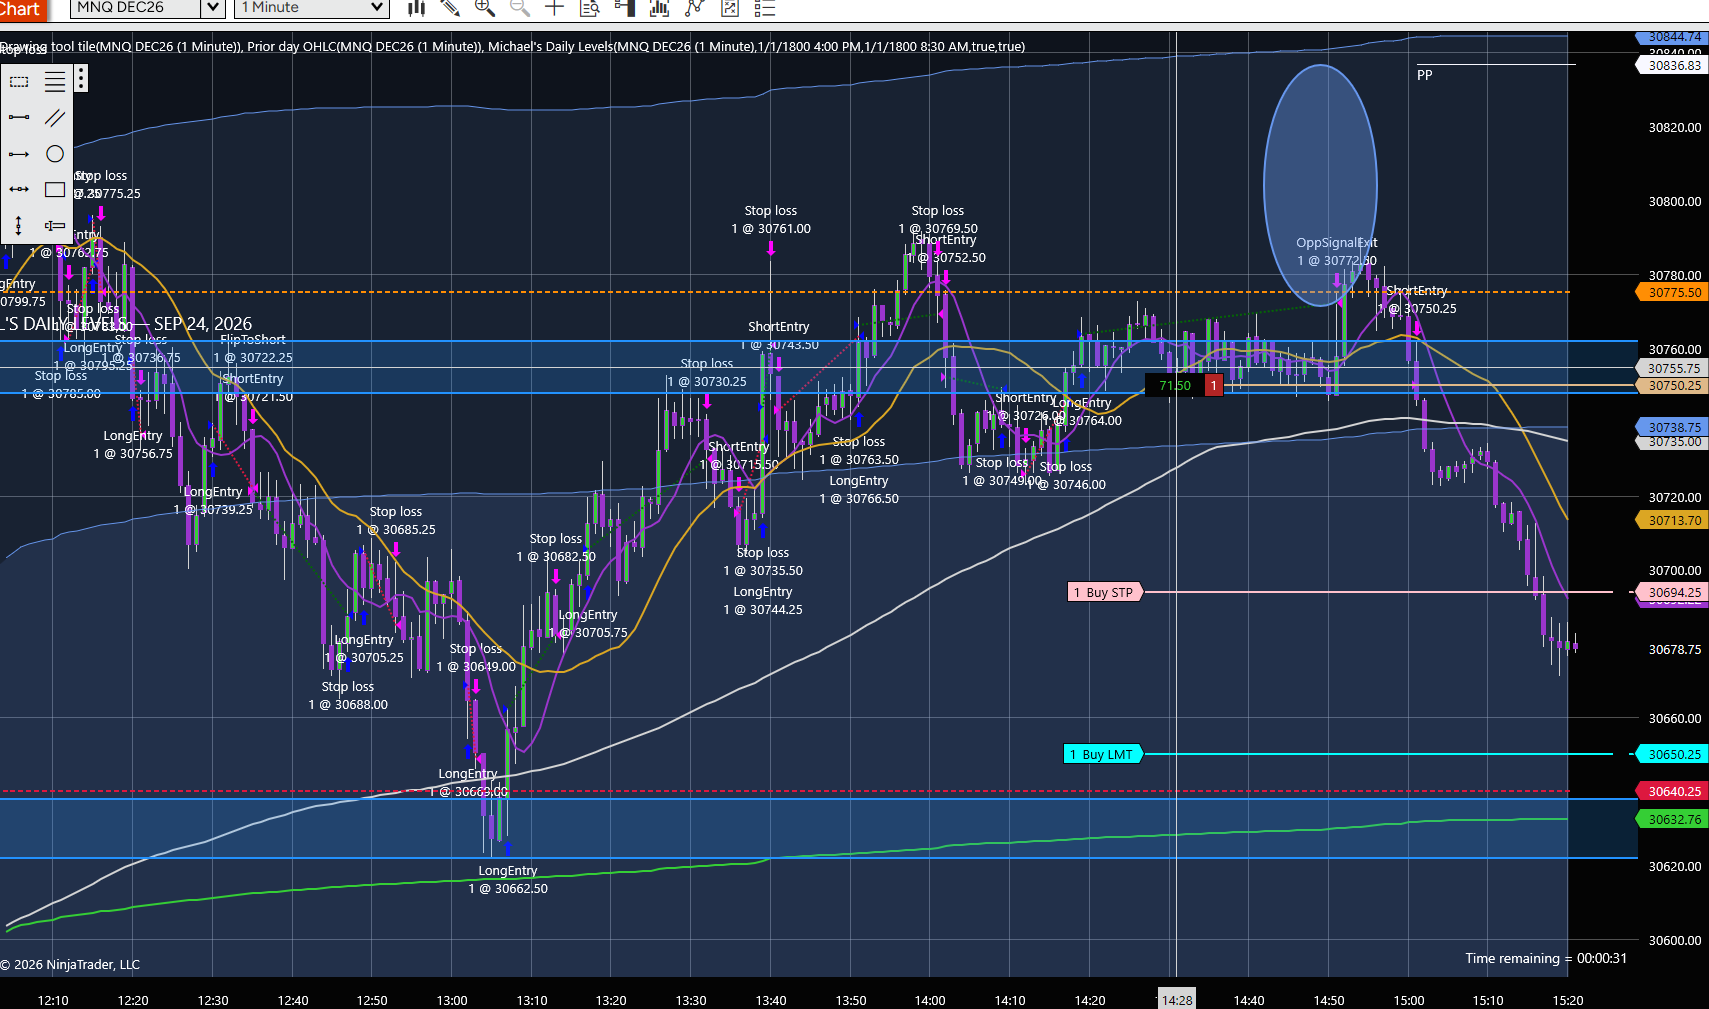Open the Drawing Tools pencil icon

(450, 8)
